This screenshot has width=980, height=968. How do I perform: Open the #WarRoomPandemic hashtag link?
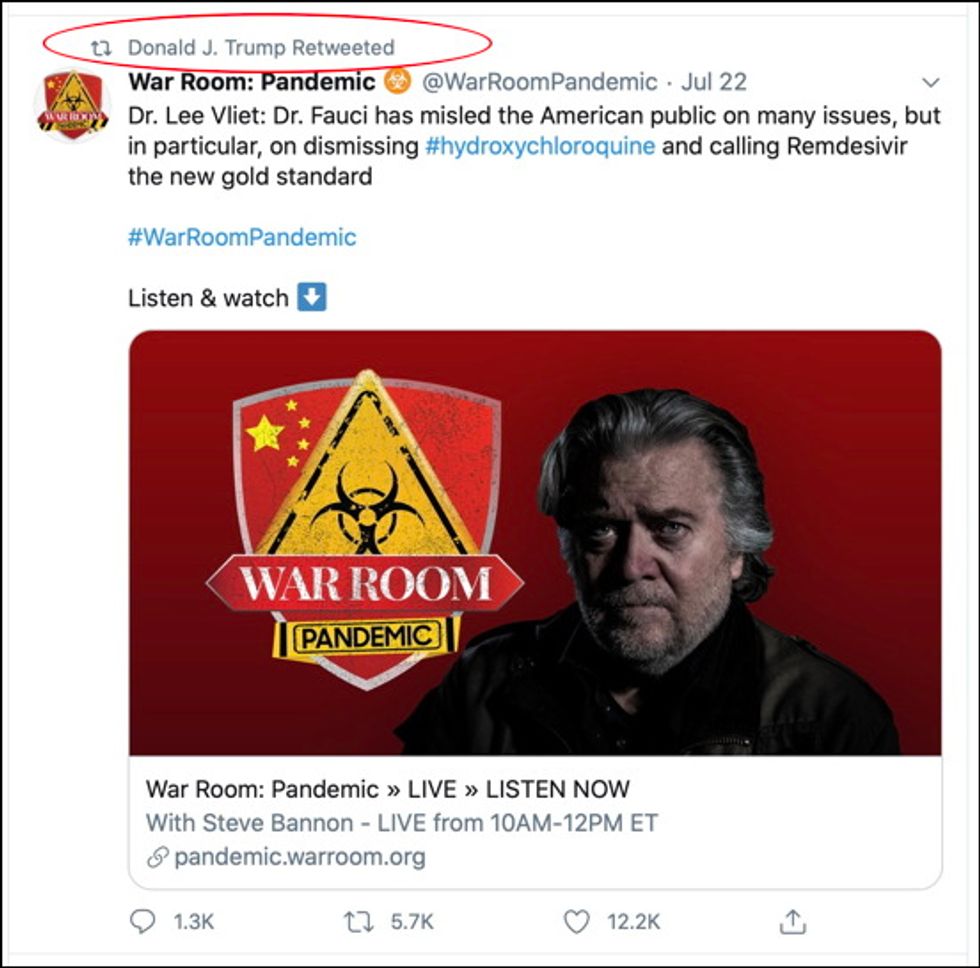coord(242,238)
